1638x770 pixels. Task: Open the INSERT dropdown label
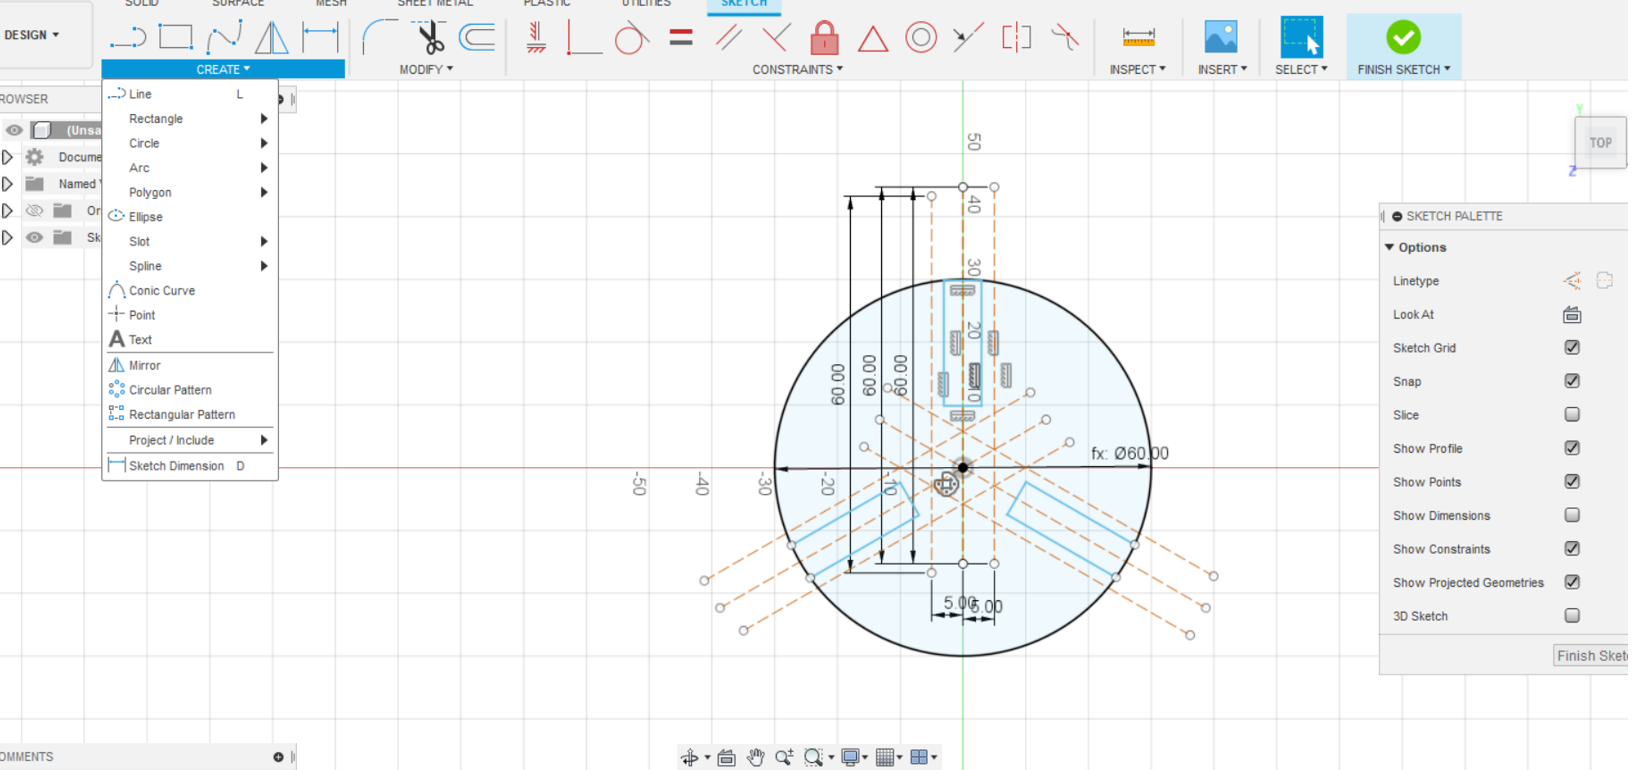pyautogui.click(x=1222, y=69)
